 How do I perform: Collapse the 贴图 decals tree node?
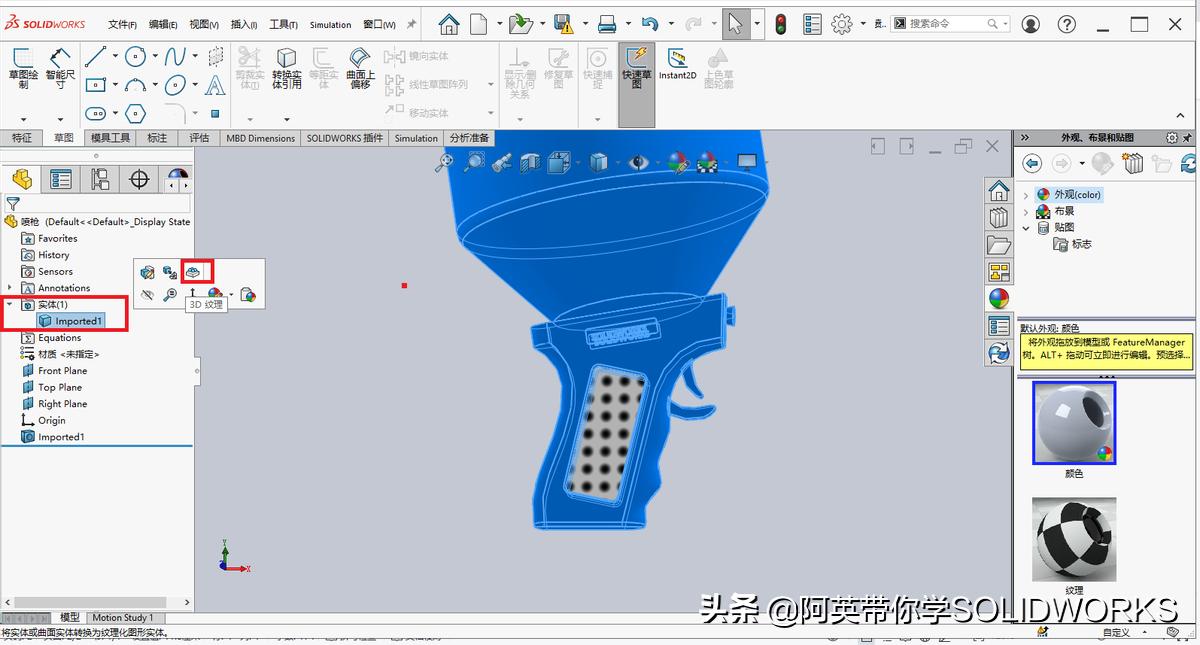tap(1026, 227)
